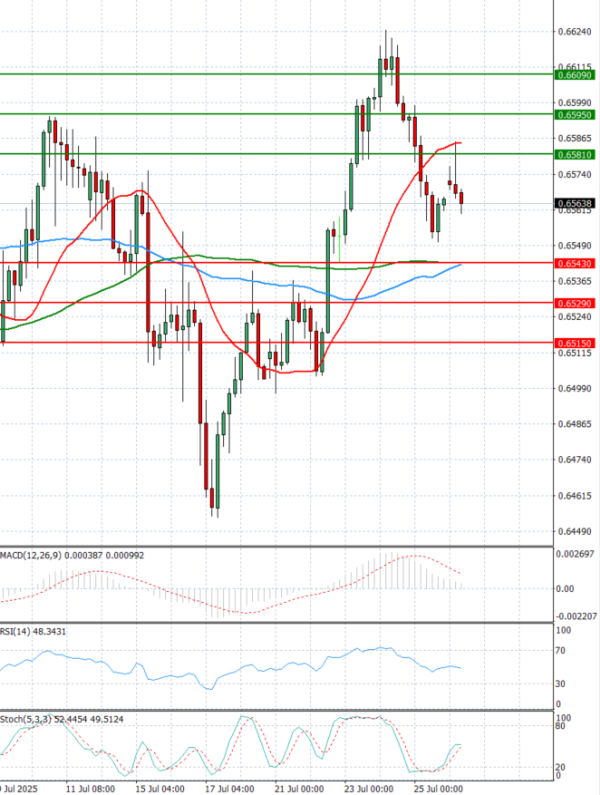Click the red 0.65290 support price label
600x795 pixels.
tap(575, 304)
